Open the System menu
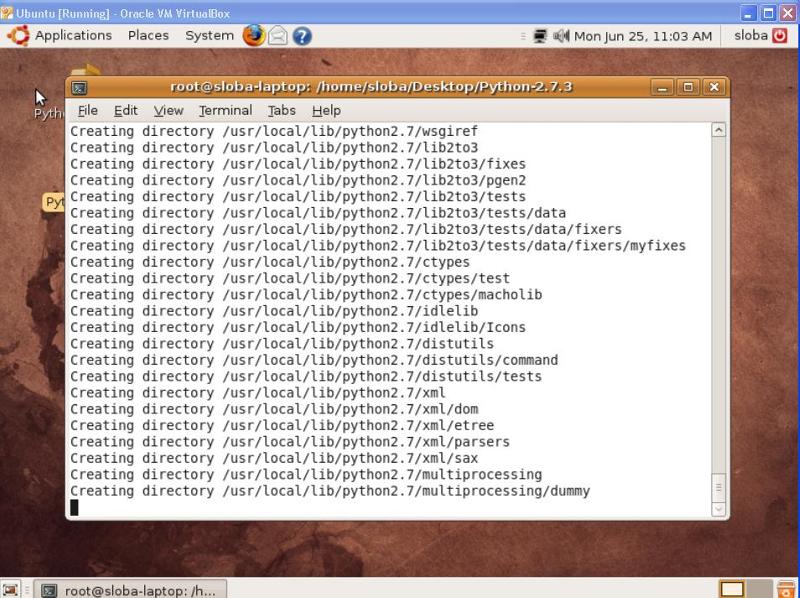The height and width of the screenshot is (598, 800). [x=209, y=36]
